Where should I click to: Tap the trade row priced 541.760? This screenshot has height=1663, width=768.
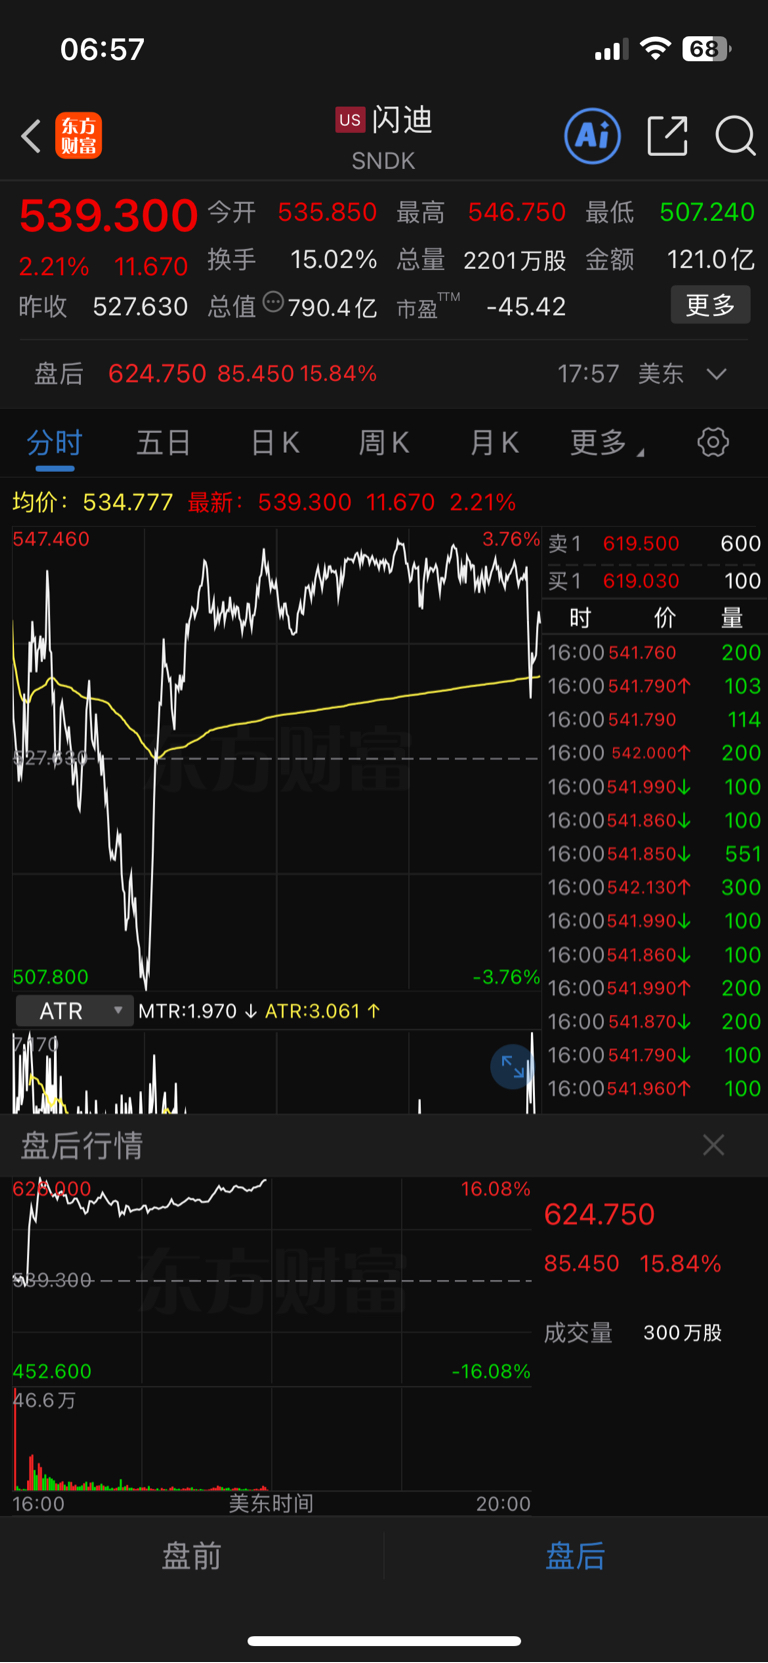[654, 653]
